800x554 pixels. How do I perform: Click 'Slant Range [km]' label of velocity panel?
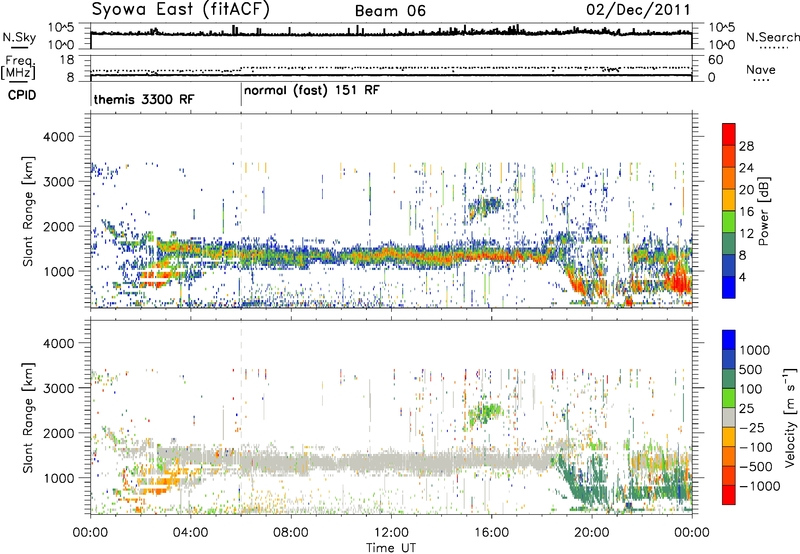pos(29,417)
